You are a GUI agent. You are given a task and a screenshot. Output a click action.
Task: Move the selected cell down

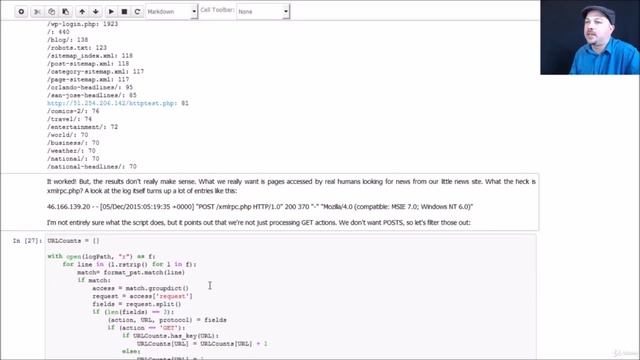tap(96, 12)
